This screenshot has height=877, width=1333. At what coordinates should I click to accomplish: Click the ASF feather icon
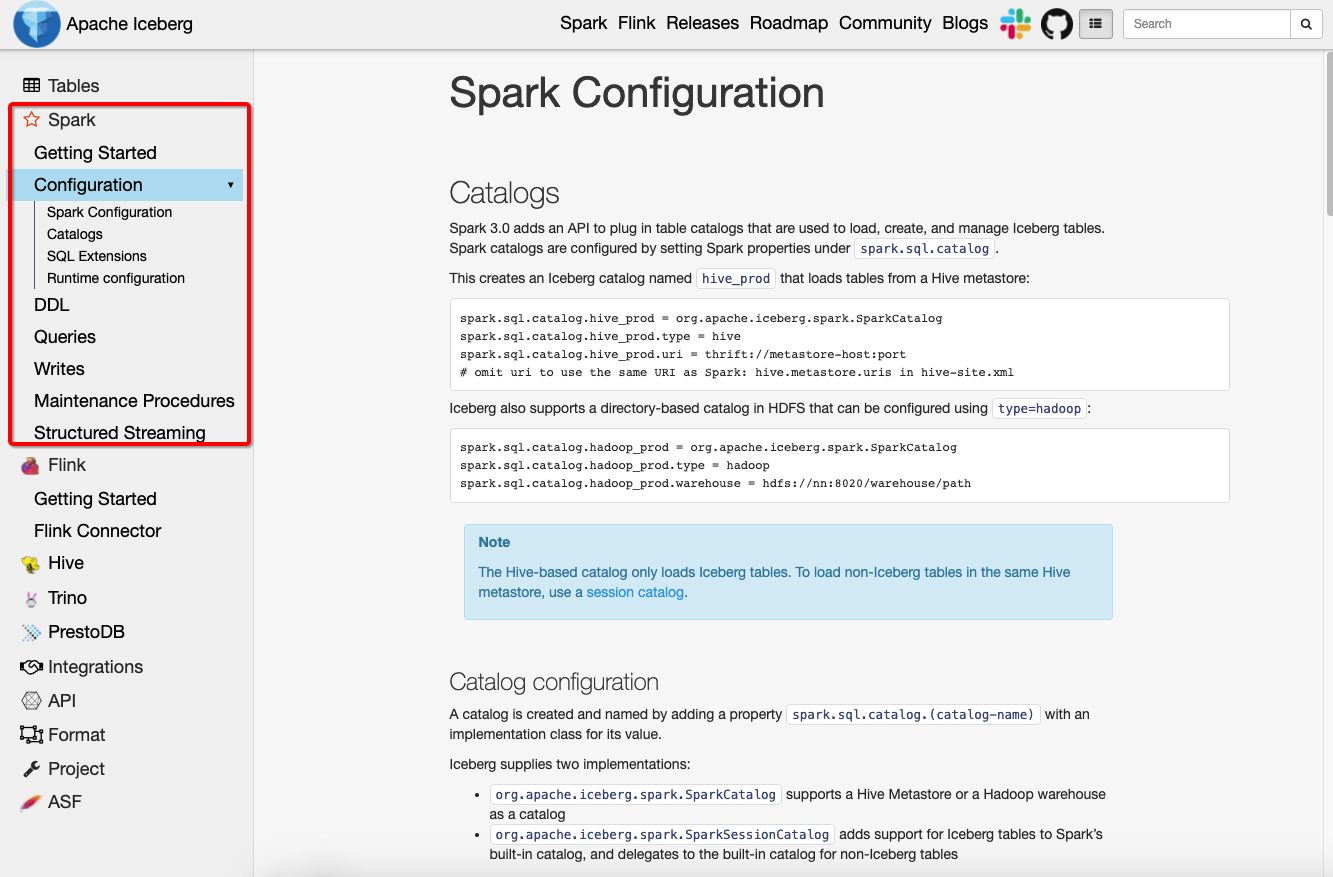pyautogui.click(x=31, y=802)
